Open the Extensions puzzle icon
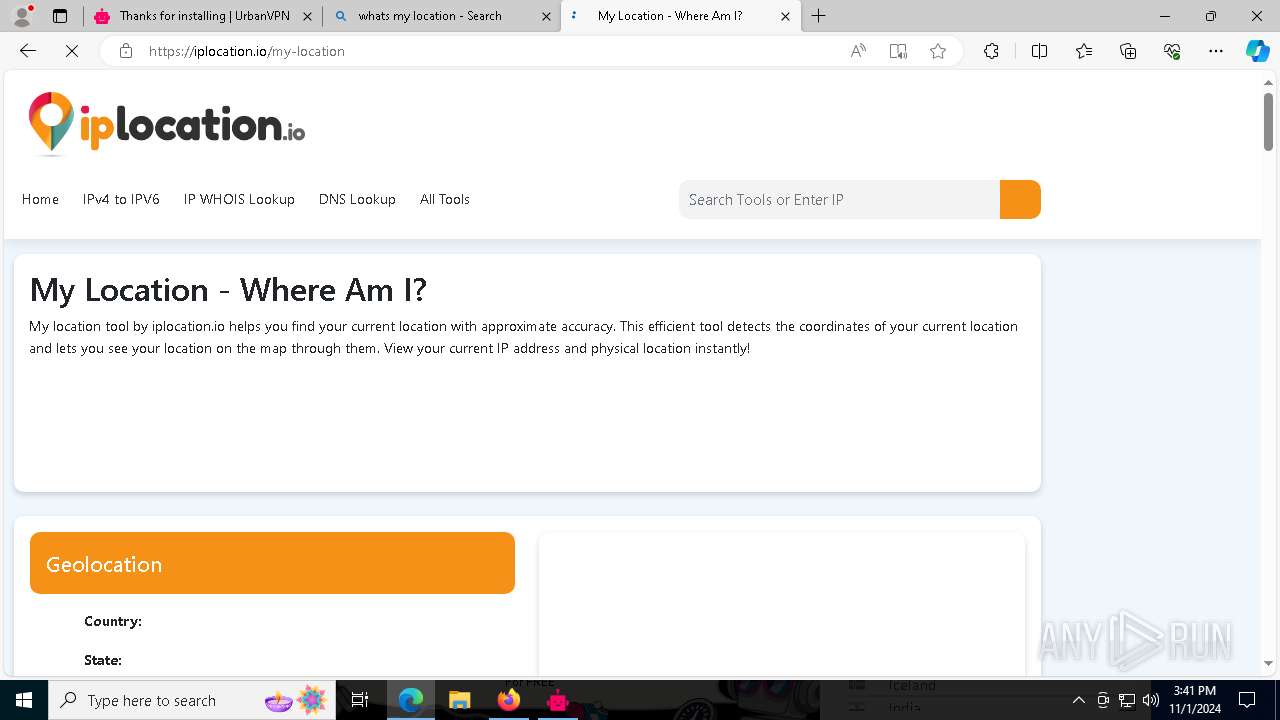This screenshot has height=720, width=1280. (x=991, y=51)
